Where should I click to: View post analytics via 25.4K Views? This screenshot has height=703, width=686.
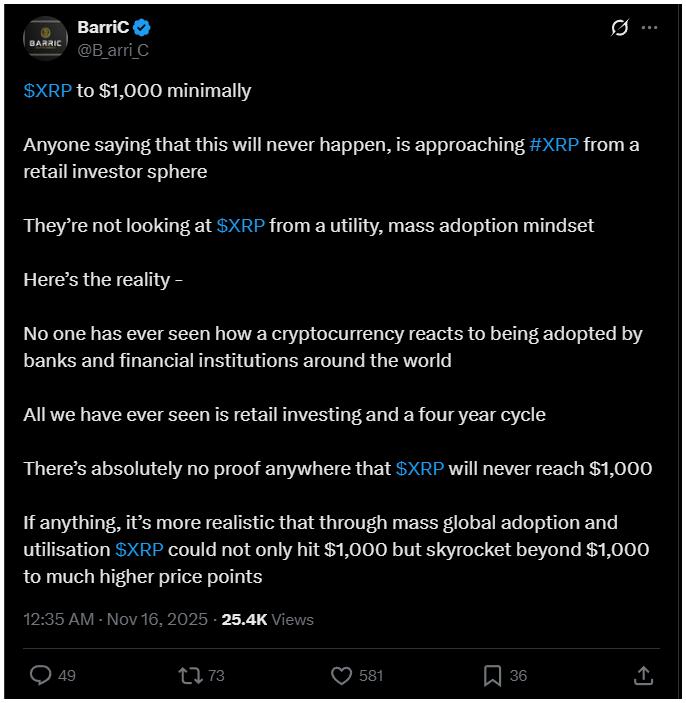[267, 619]
